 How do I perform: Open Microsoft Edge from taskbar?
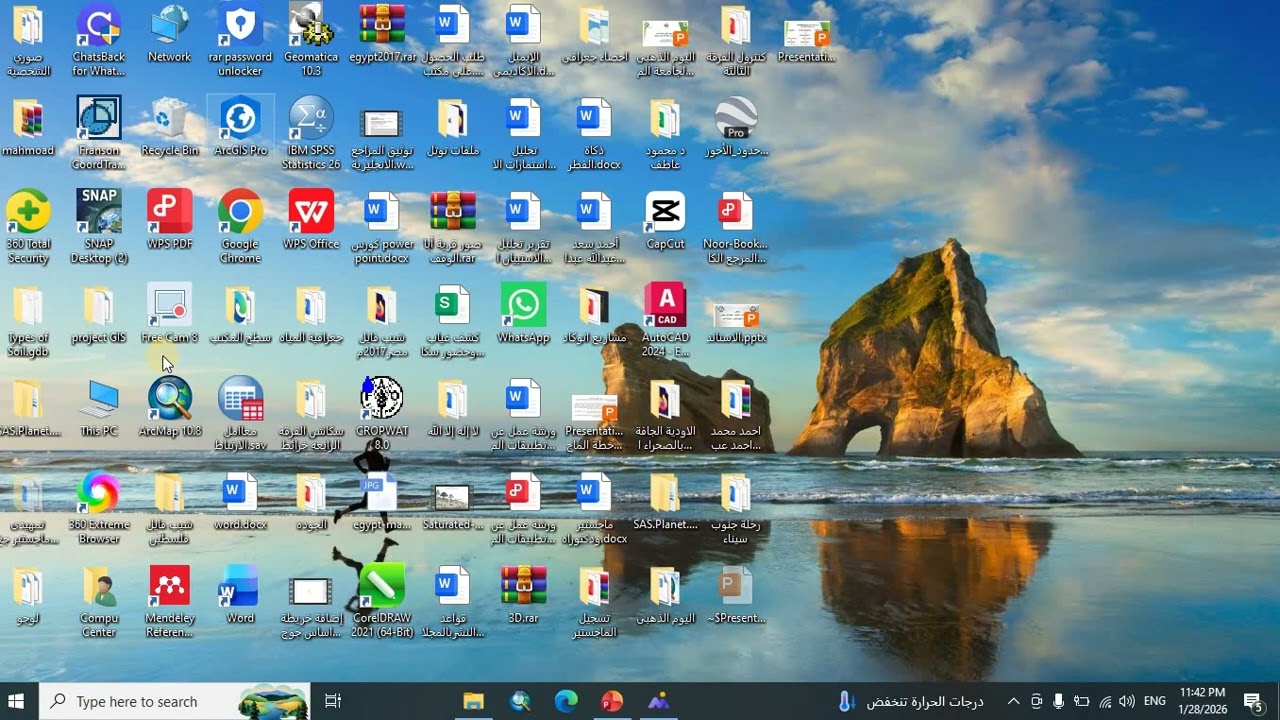(566, 701)
